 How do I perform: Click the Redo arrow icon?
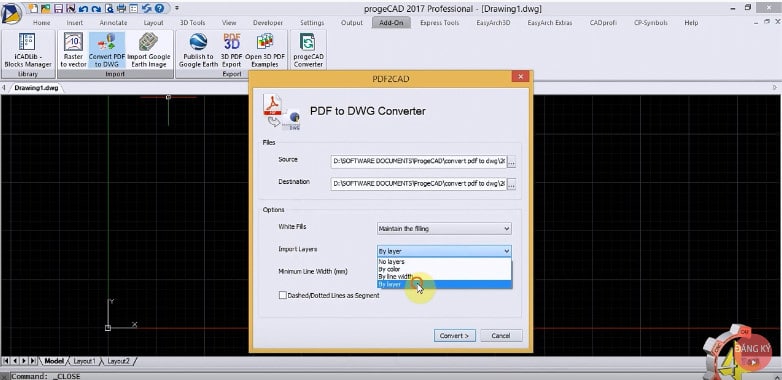[x=96, y=8]
